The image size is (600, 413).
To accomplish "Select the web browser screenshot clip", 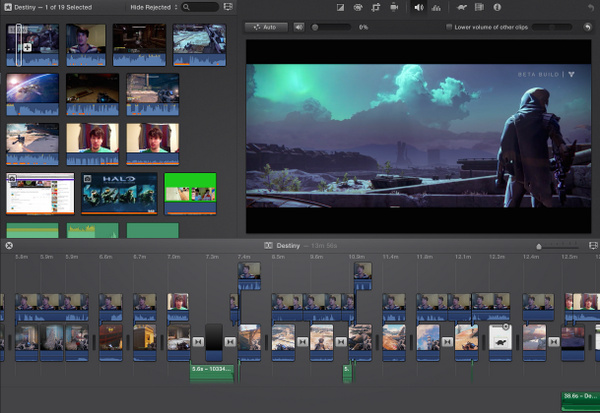I will (x=40, y=193).
